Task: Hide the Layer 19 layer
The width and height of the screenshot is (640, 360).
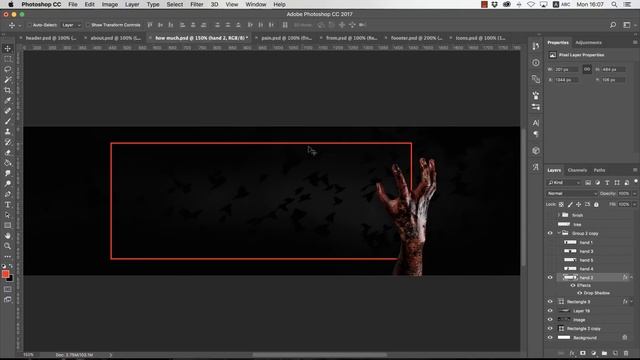Action: point(550,311)
